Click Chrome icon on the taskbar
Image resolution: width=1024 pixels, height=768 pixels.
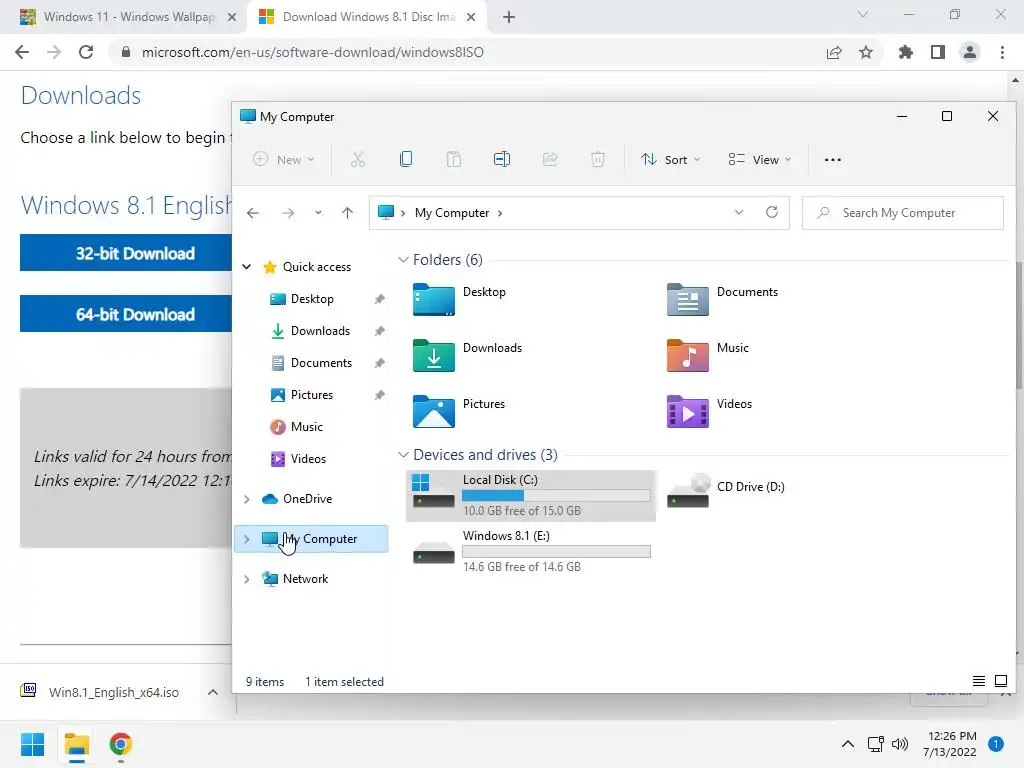pyautogui.click(x=121, y=744)
